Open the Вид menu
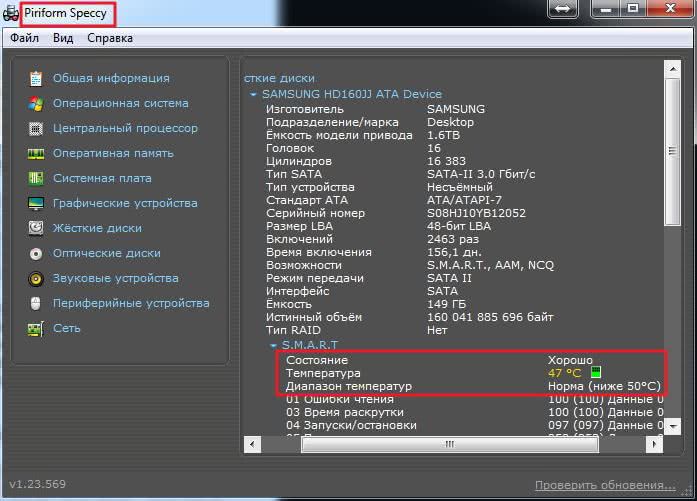697x501 pixels. coord(63,38)
